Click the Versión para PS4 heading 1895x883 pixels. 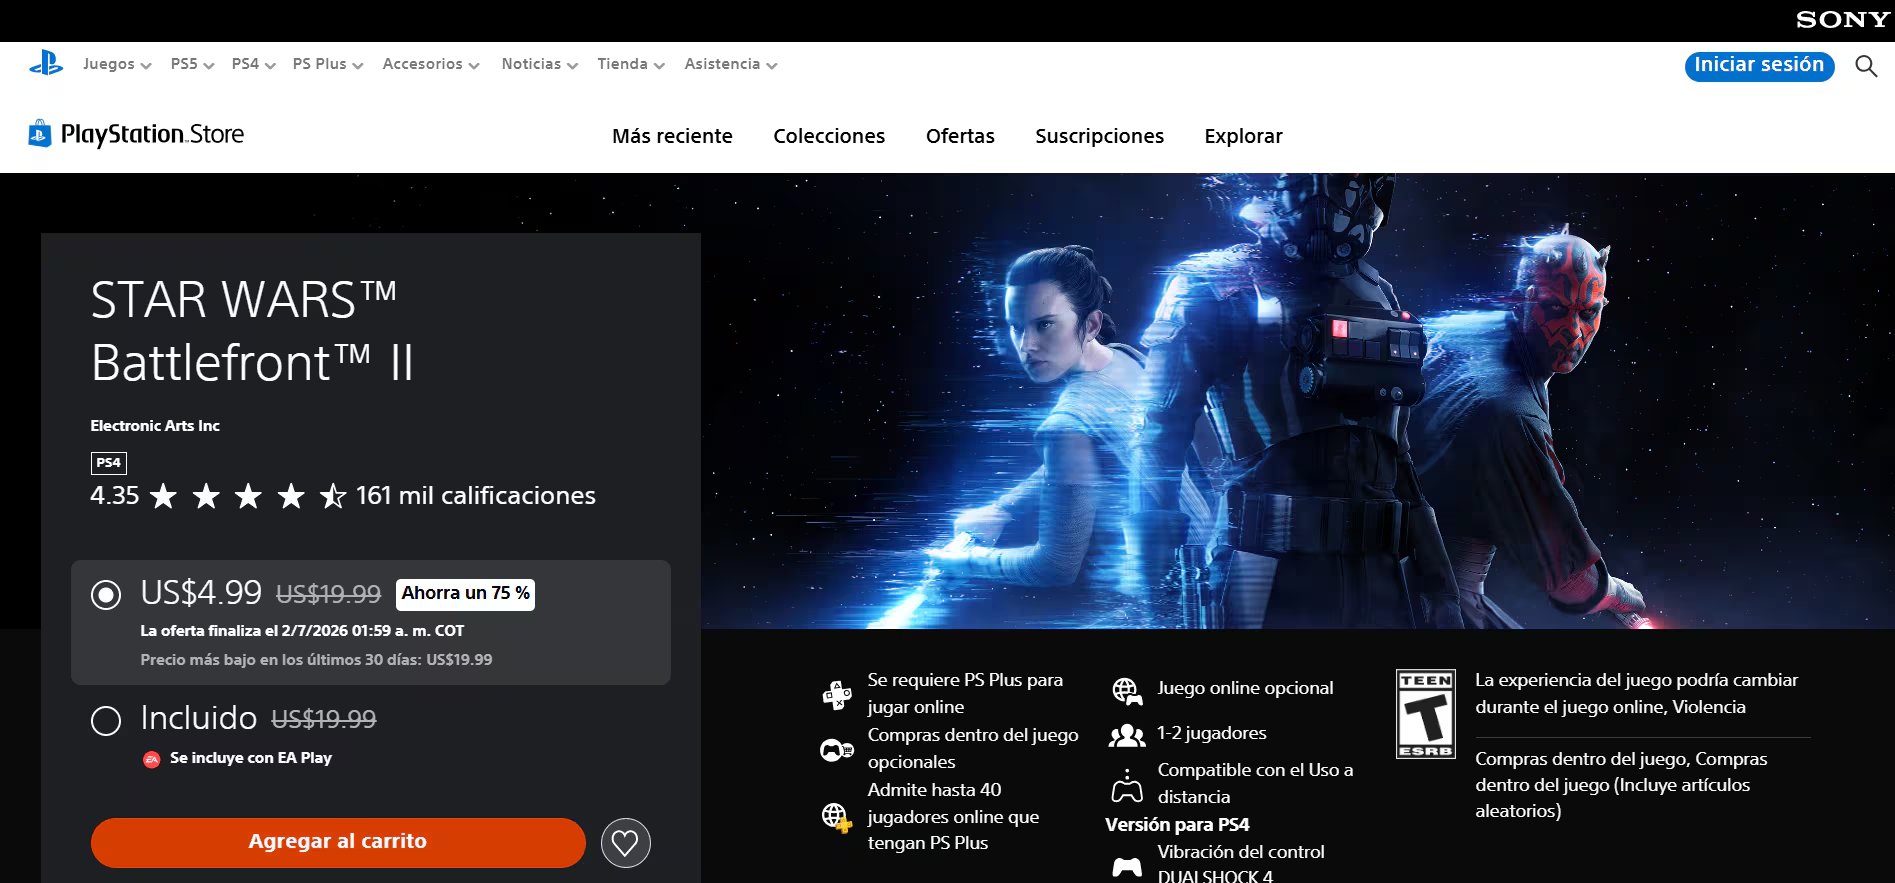[1177, 825]
